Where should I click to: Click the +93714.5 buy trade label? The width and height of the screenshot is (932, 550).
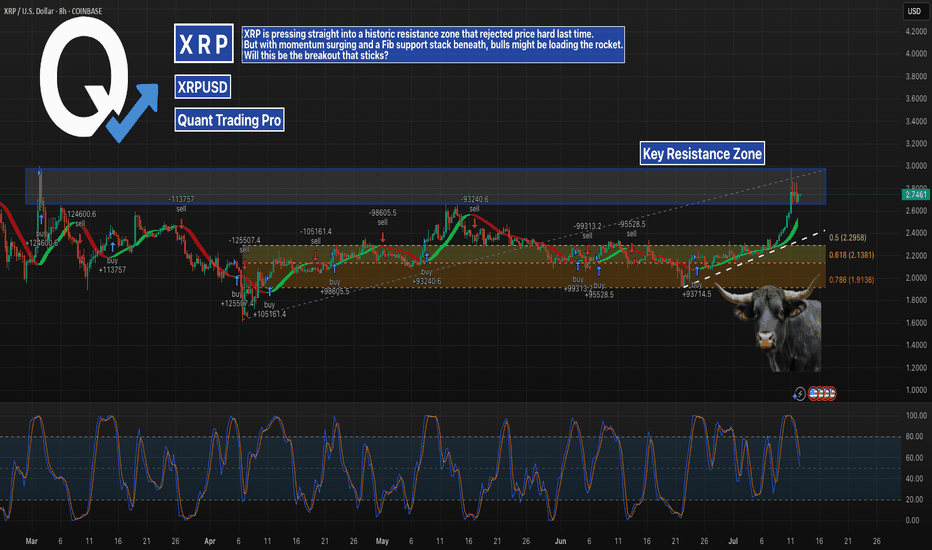[x=697, y=290]
